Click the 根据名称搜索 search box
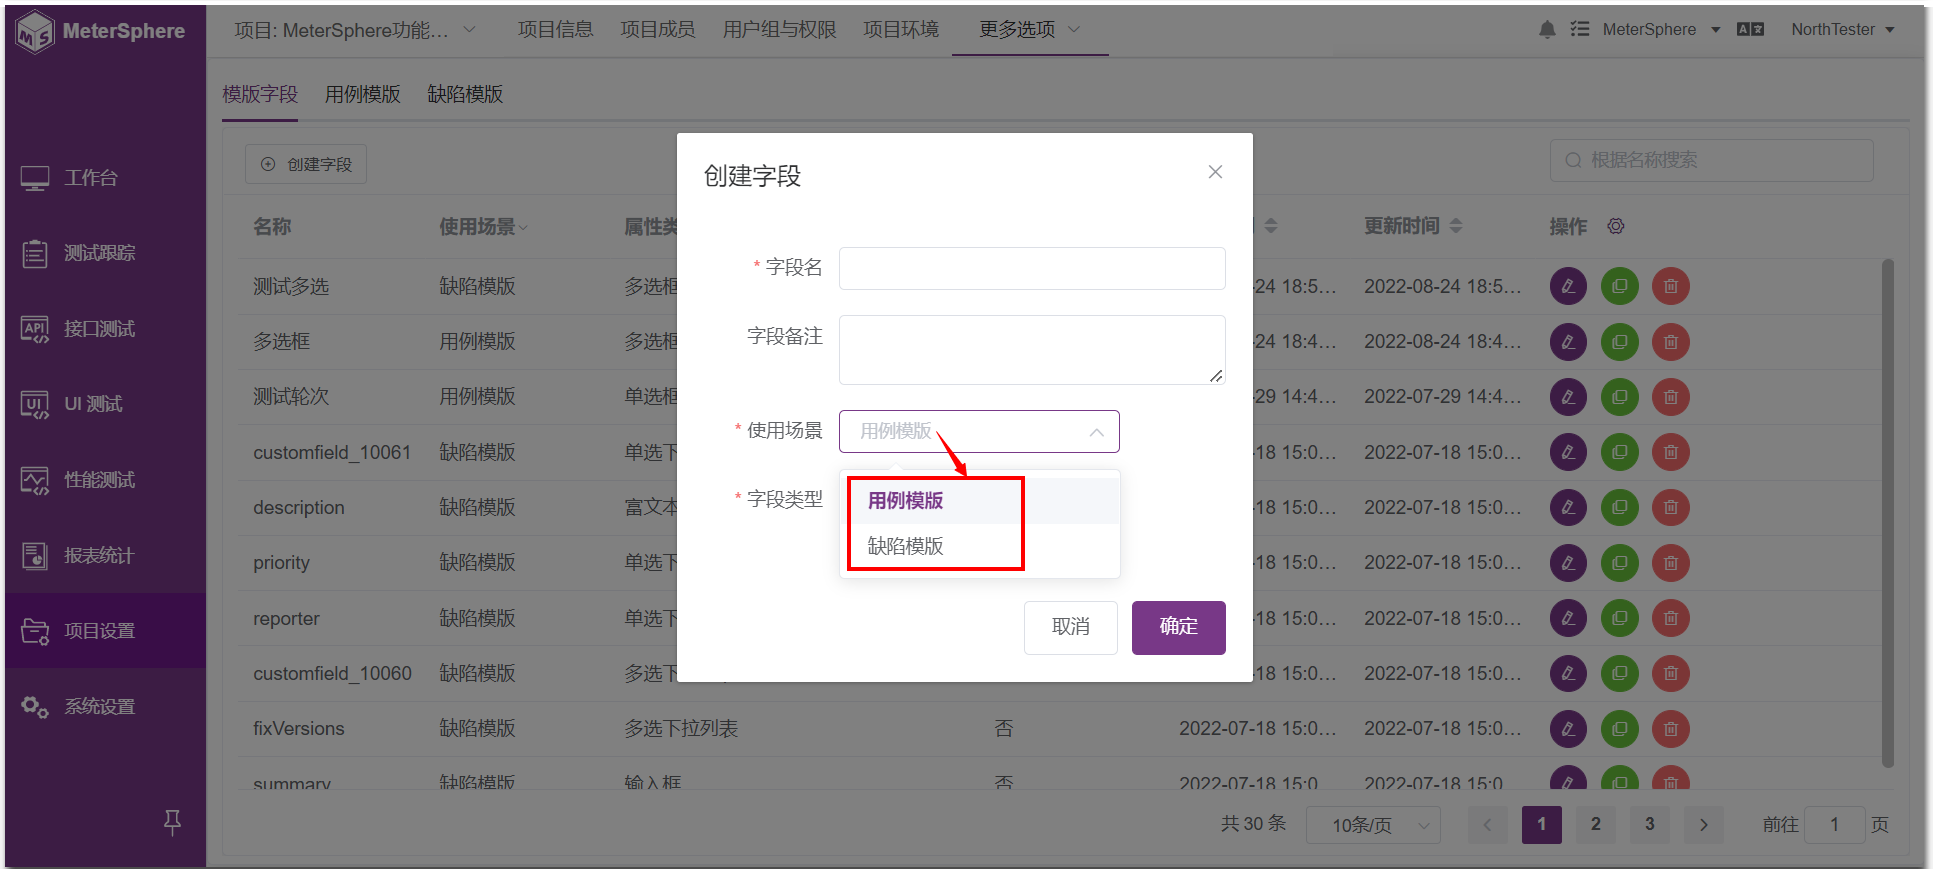This screenshot has width=1933, height=876. 1711,160
